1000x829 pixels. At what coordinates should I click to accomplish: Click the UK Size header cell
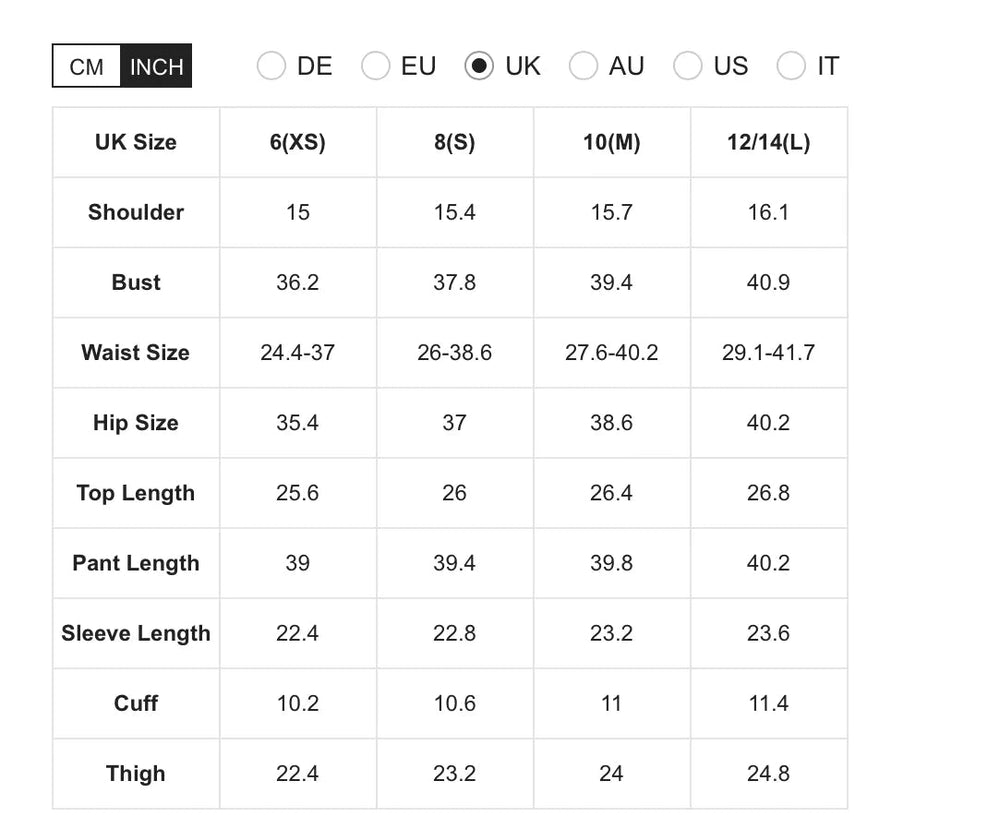(135, 142)
